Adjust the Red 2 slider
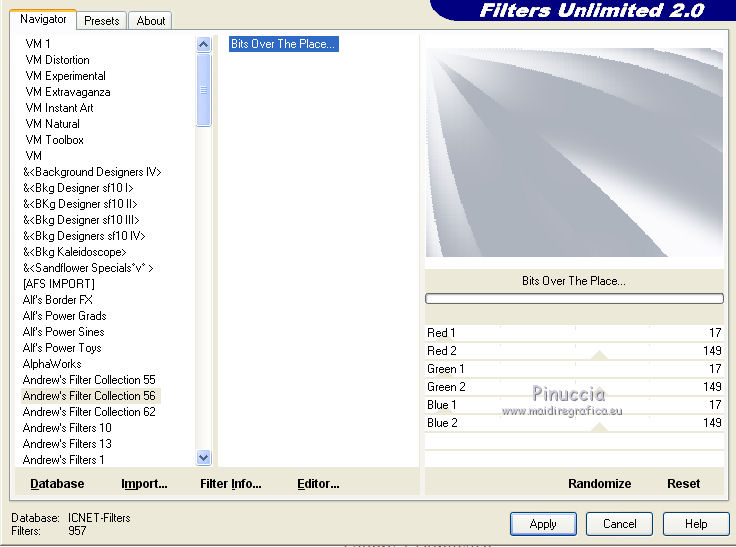Image resolution: width=736 pixels, height=547 pixels. 574,351
